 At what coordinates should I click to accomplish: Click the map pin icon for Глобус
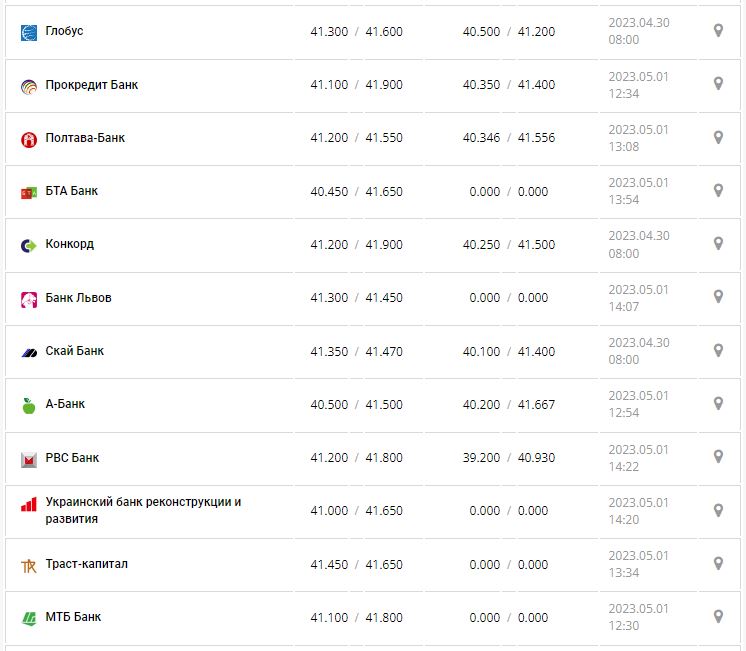click(718, 31)
